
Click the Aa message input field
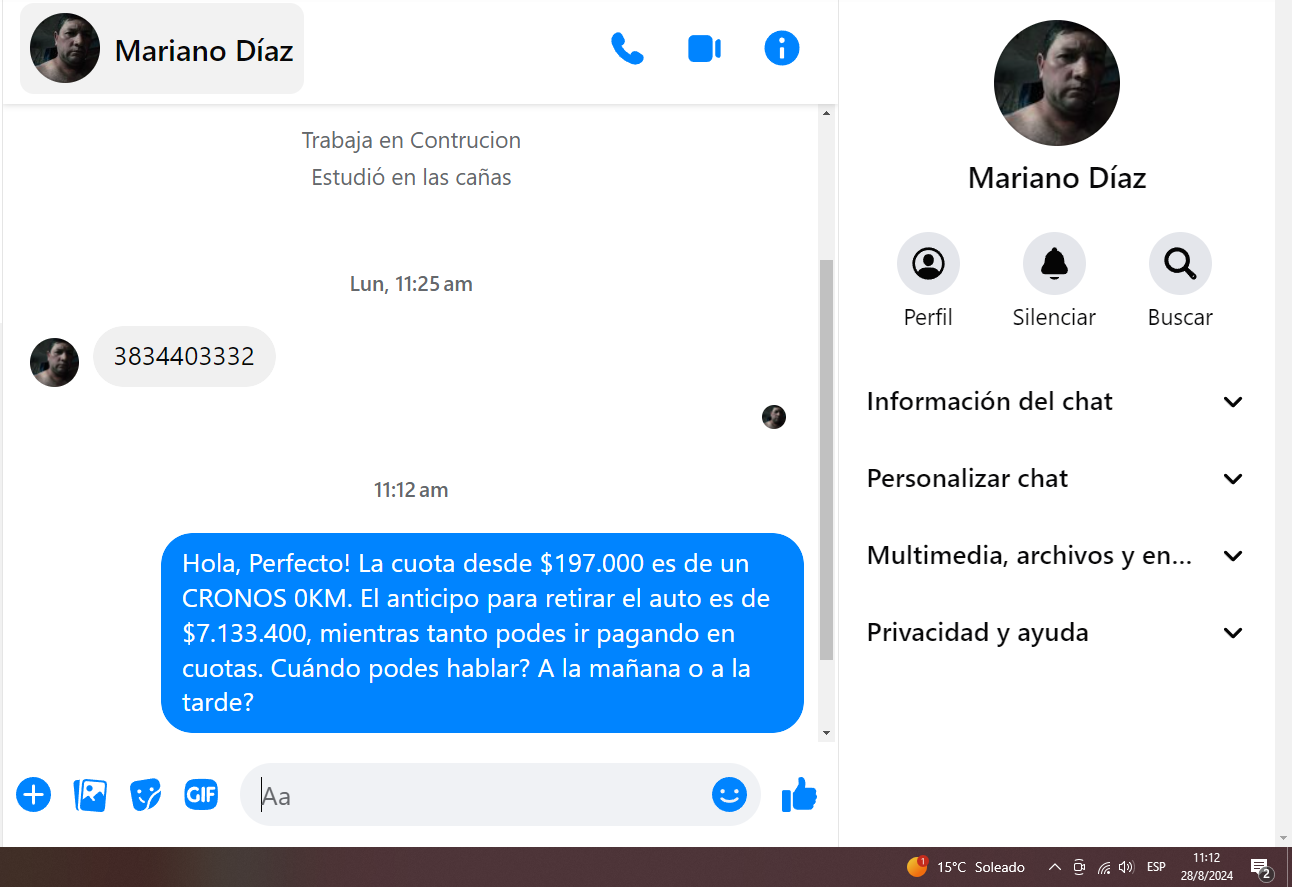[x=480, y=795]
